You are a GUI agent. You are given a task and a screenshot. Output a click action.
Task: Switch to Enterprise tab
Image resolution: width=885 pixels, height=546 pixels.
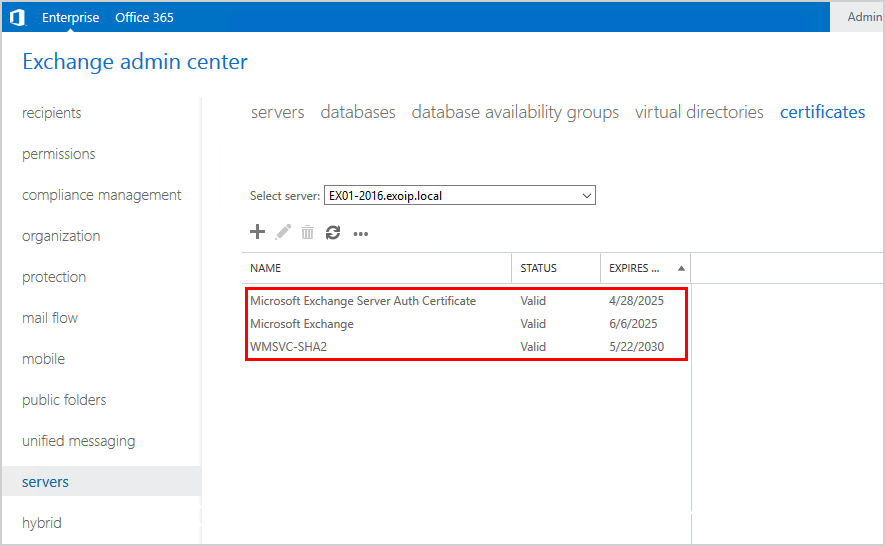point(71,18)
